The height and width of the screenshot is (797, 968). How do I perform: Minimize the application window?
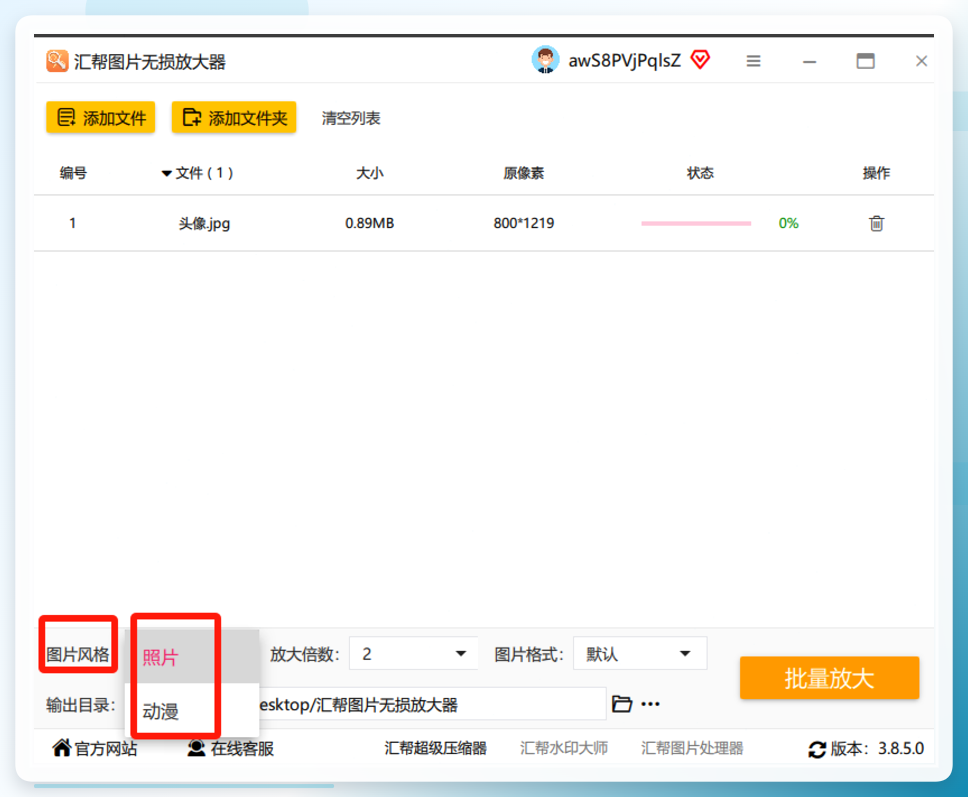(x=809, y=62)
